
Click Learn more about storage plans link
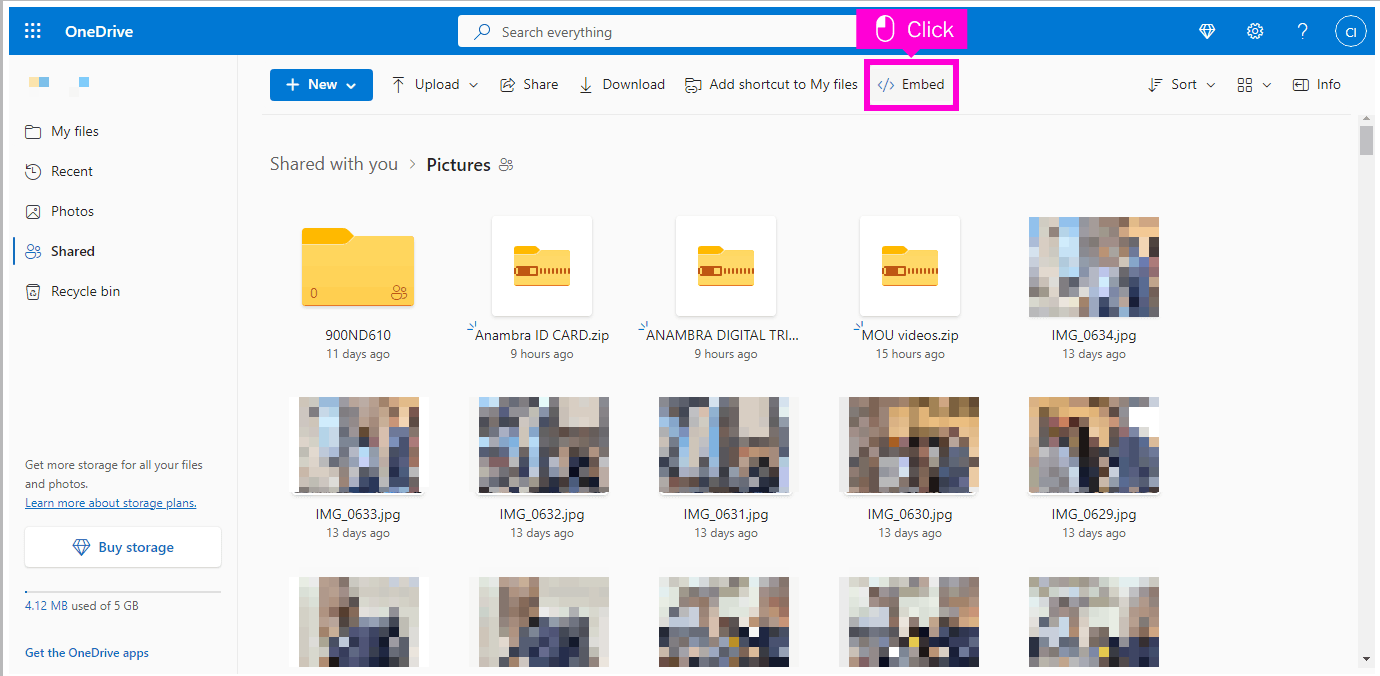pyautogui.click(x=111, y=503)
